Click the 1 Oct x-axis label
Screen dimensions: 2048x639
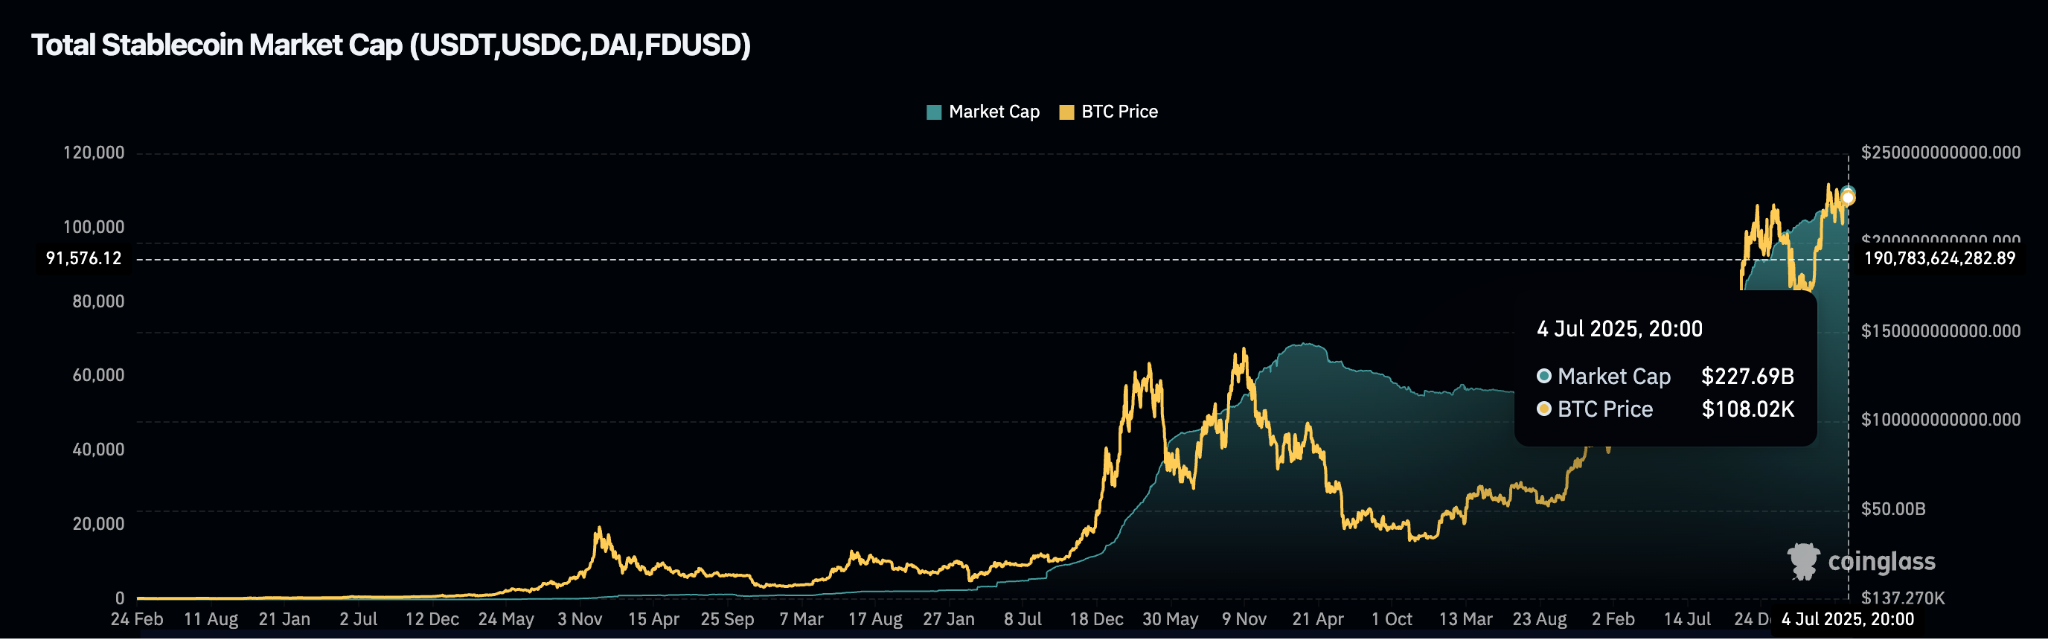(x=1392, y=619)
